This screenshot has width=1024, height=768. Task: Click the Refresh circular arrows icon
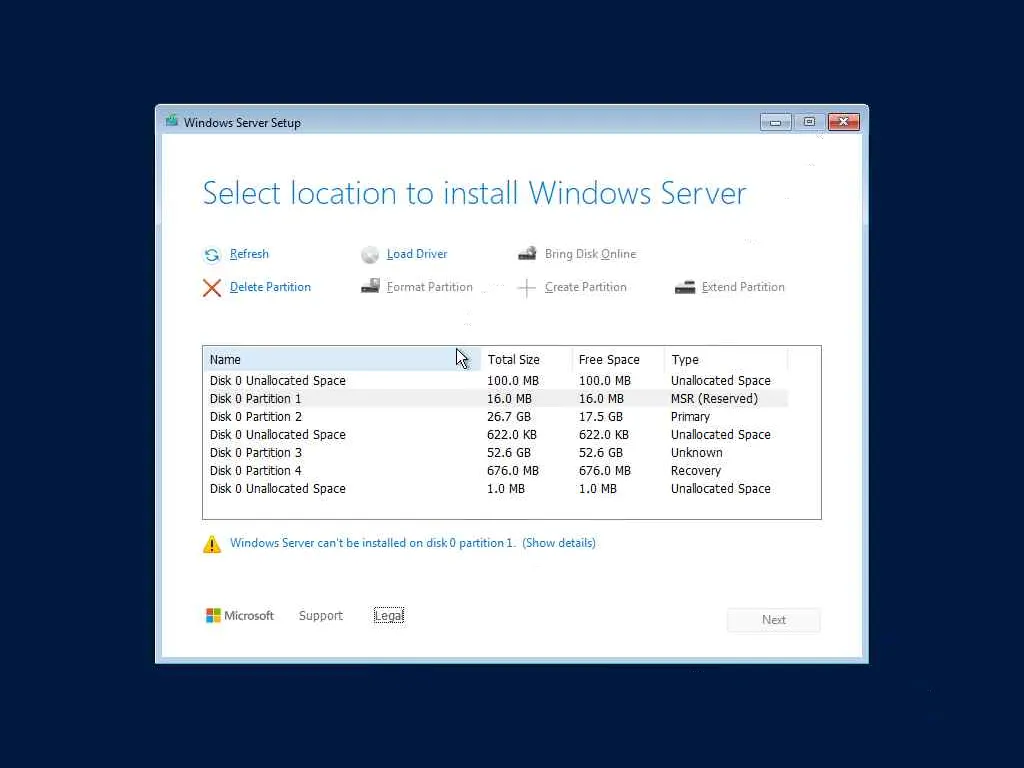click(212, 255)
